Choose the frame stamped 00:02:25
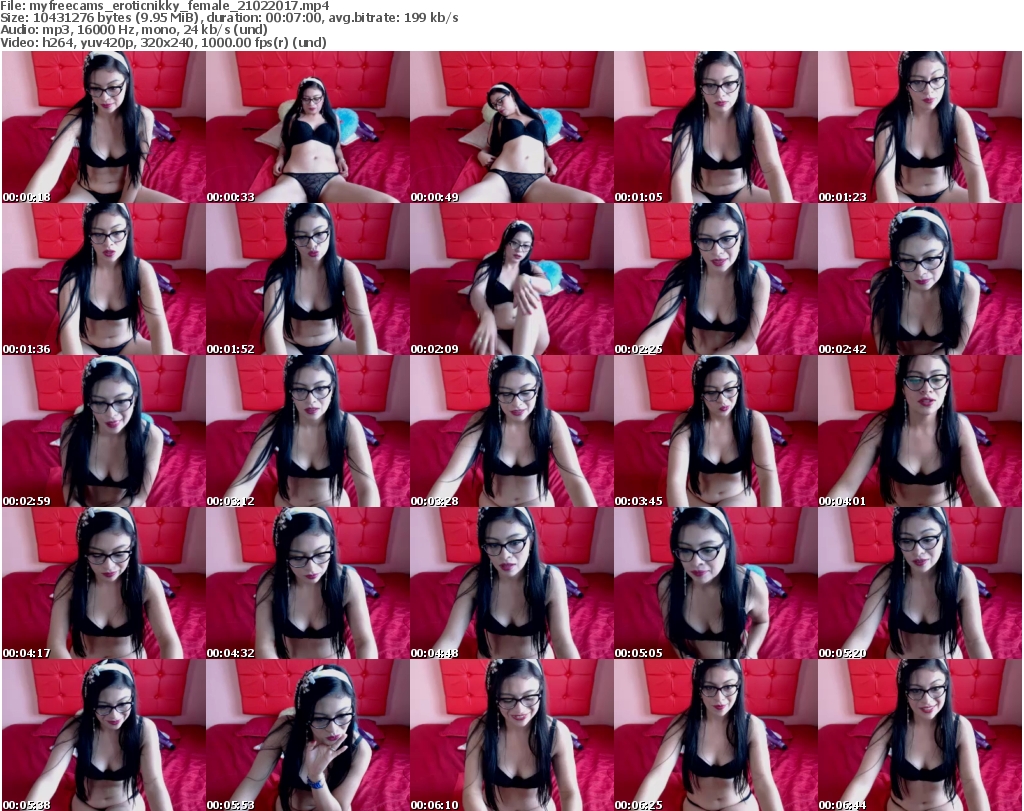Image resolution: width=1024 pixels, height=811 pixels. (x=716, y=279)
